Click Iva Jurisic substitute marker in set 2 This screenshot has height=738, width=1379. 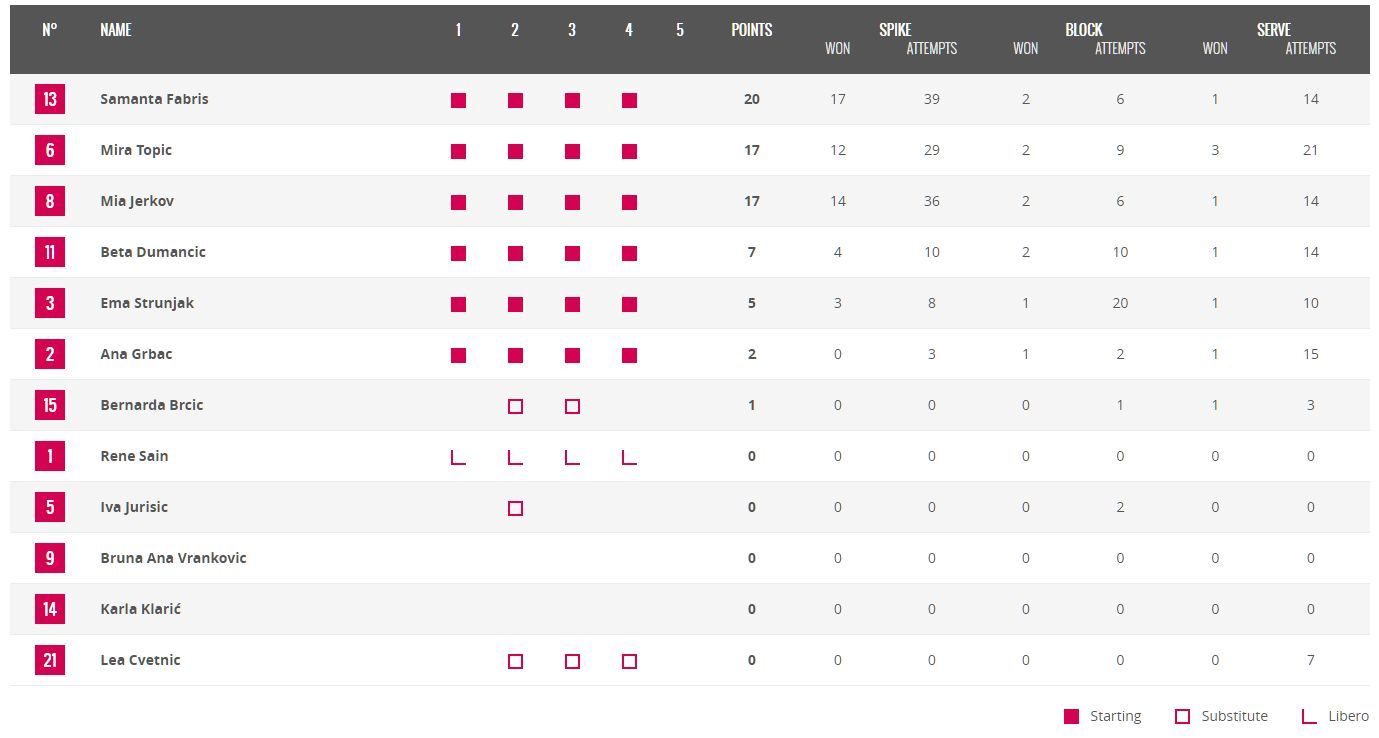(x=515, y=508)
